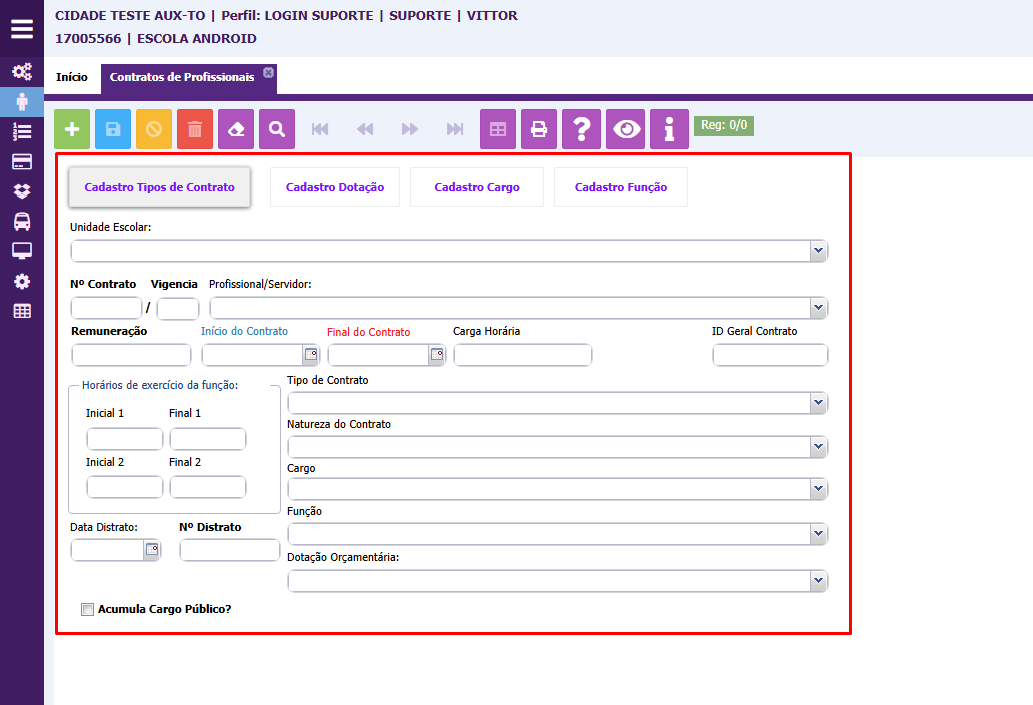
Task: Expand the Dotação Orçamentária dropdown
Action: (x=818, y=581)
